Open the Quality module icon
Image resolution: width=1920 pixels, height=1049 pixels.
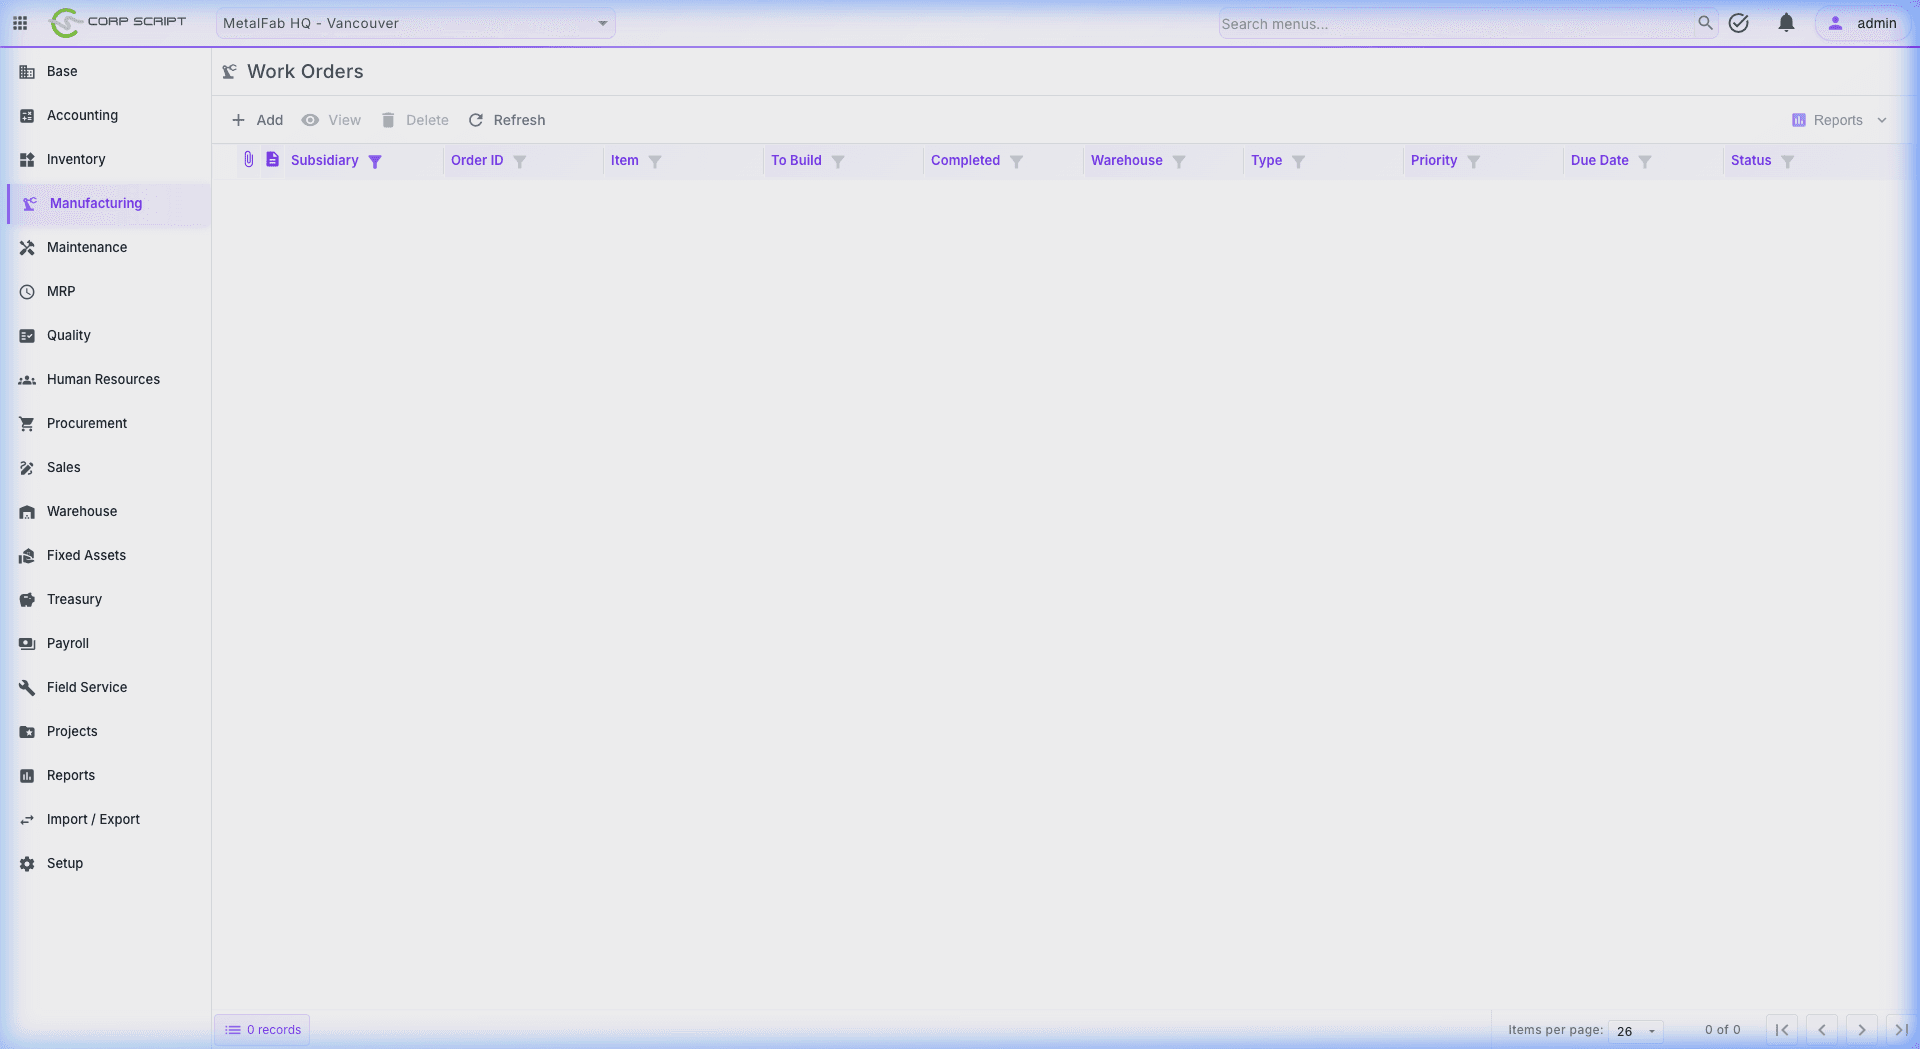click(27, 335)
